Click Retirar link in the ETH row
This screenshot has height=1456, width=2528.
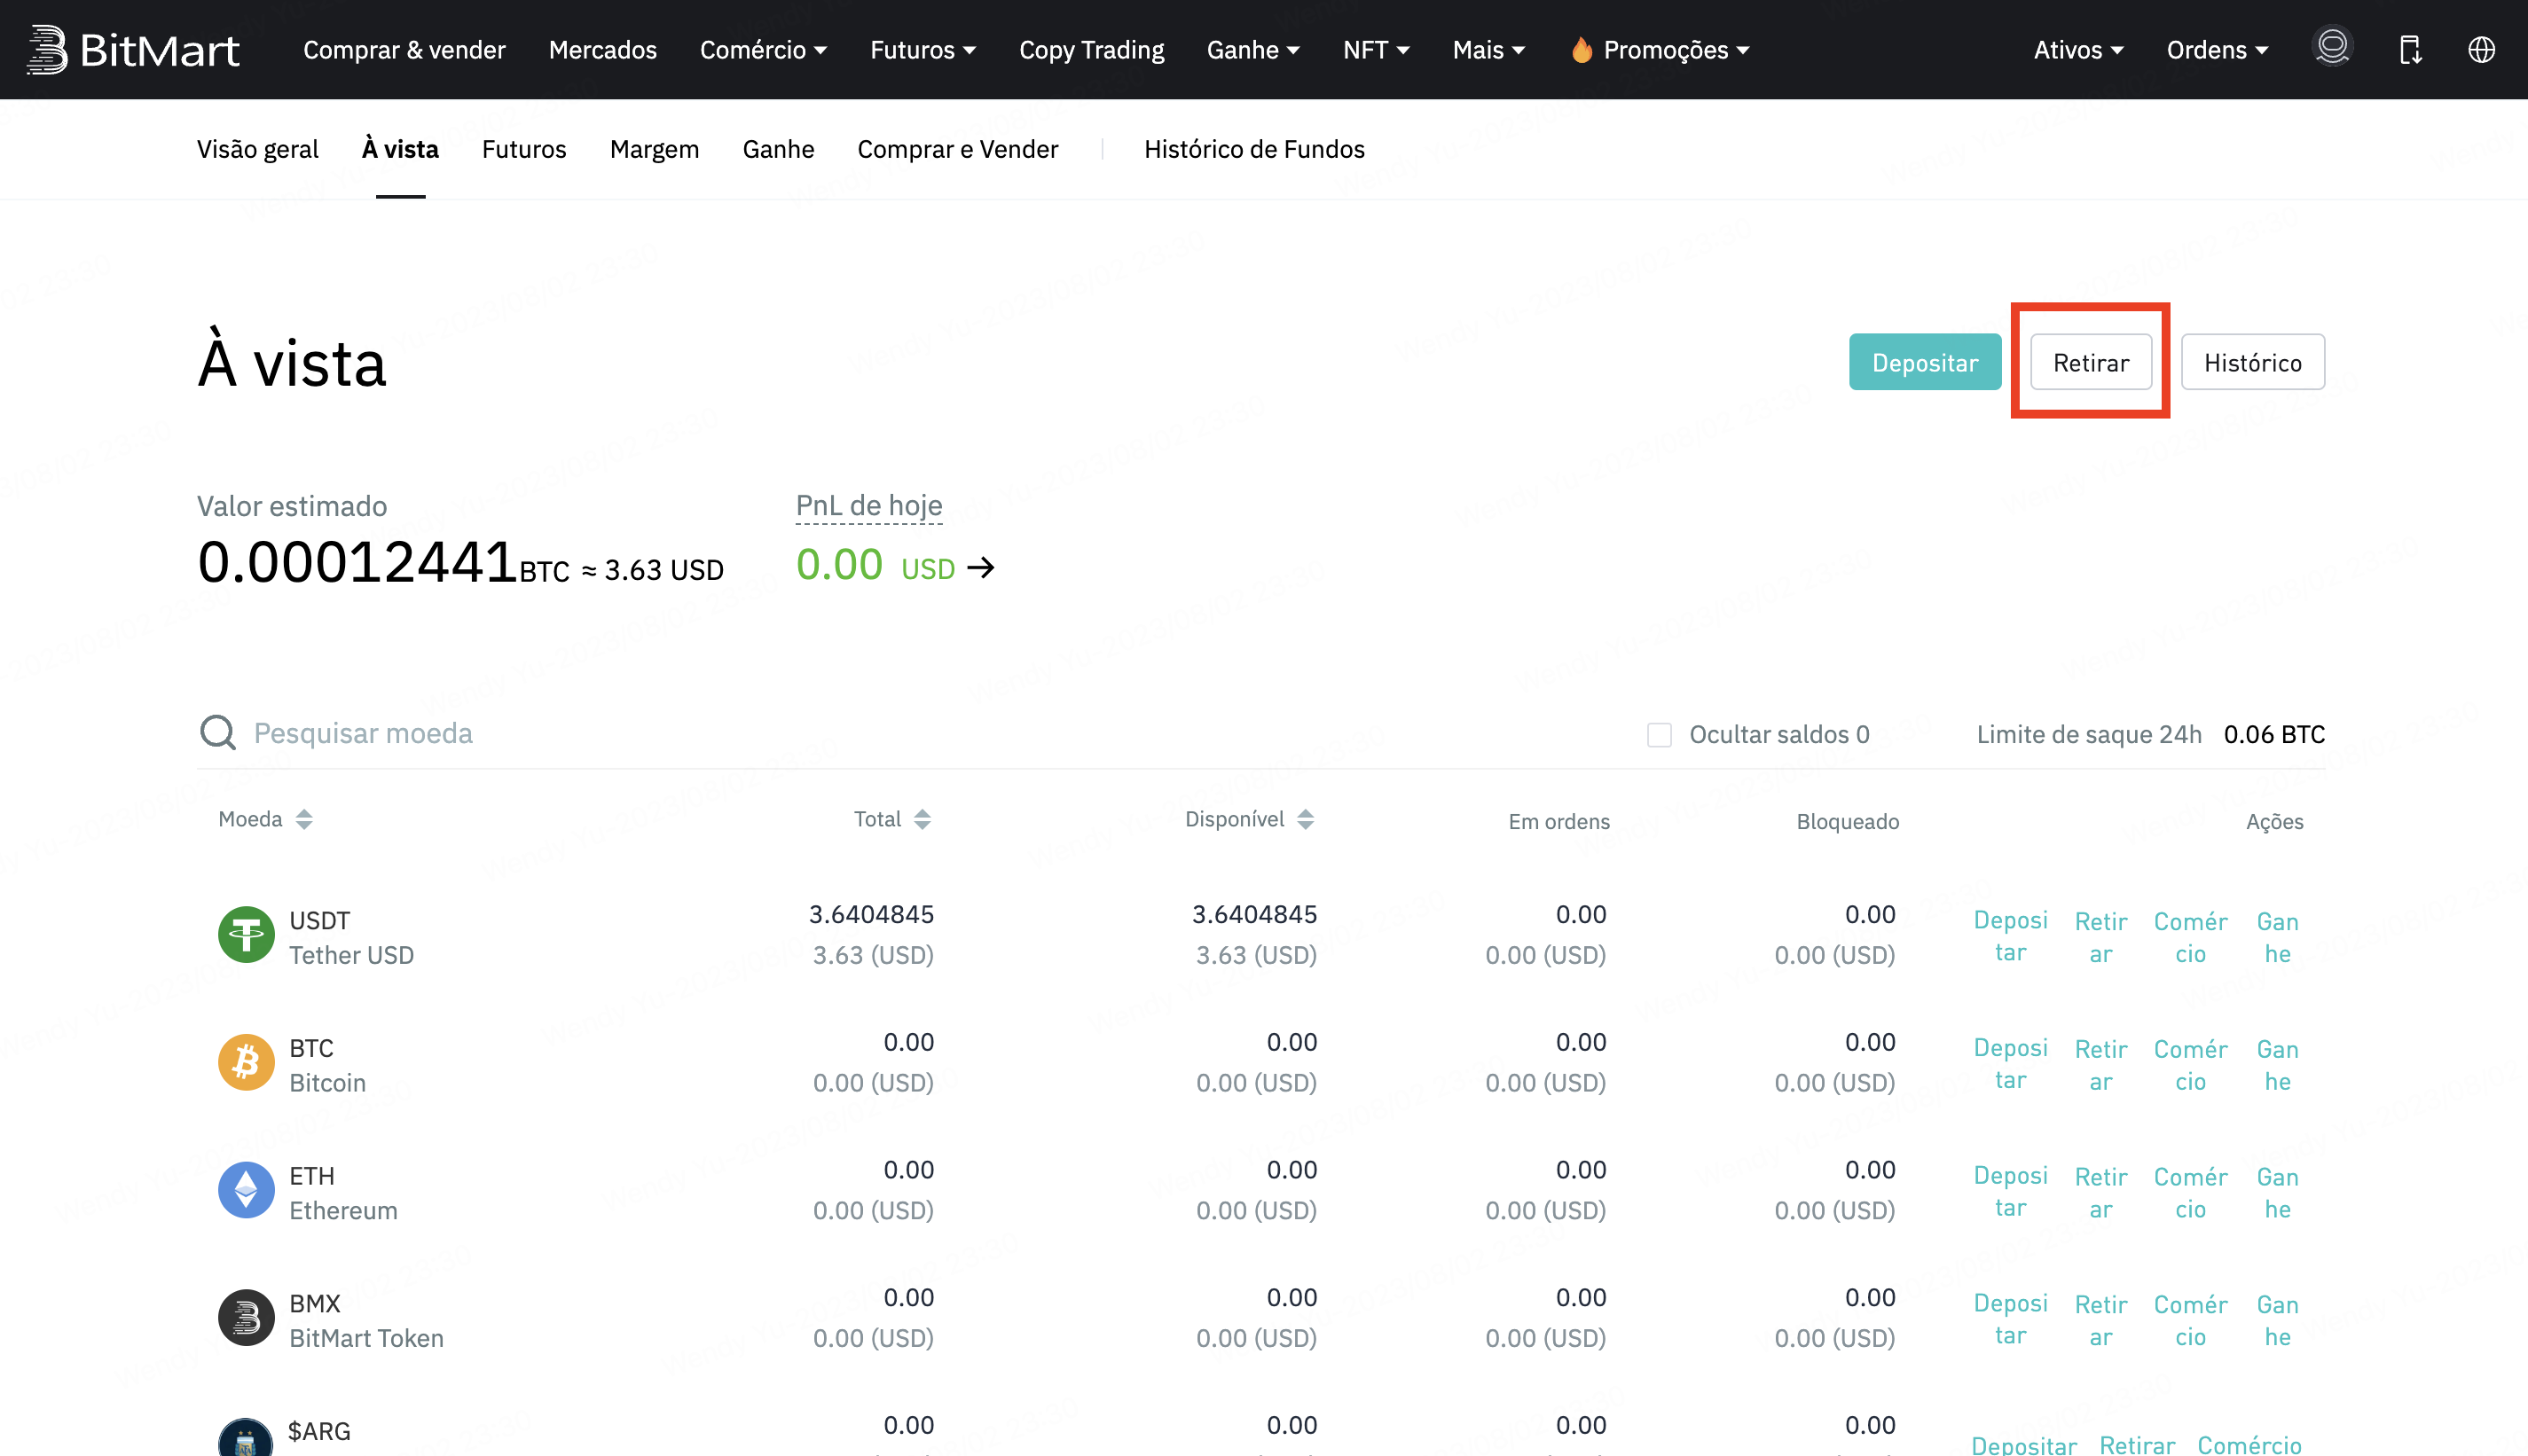pyautogui.click(x=2100, y=1192)
